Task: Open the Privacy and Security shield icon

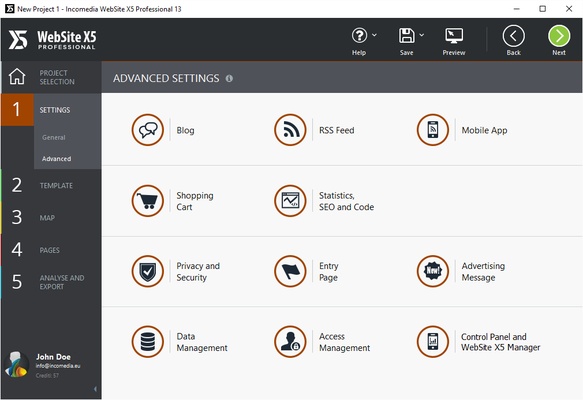Action: [x=148, y=271]
